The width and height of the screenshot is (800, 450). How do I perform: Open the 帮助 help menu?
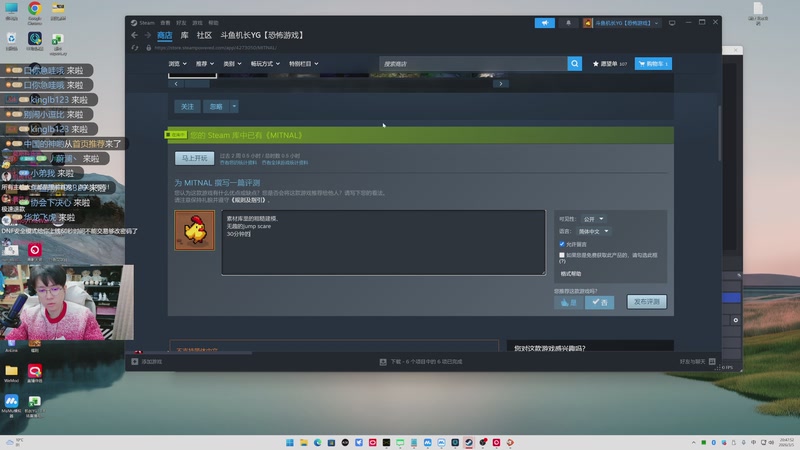[x=213, y=23]
